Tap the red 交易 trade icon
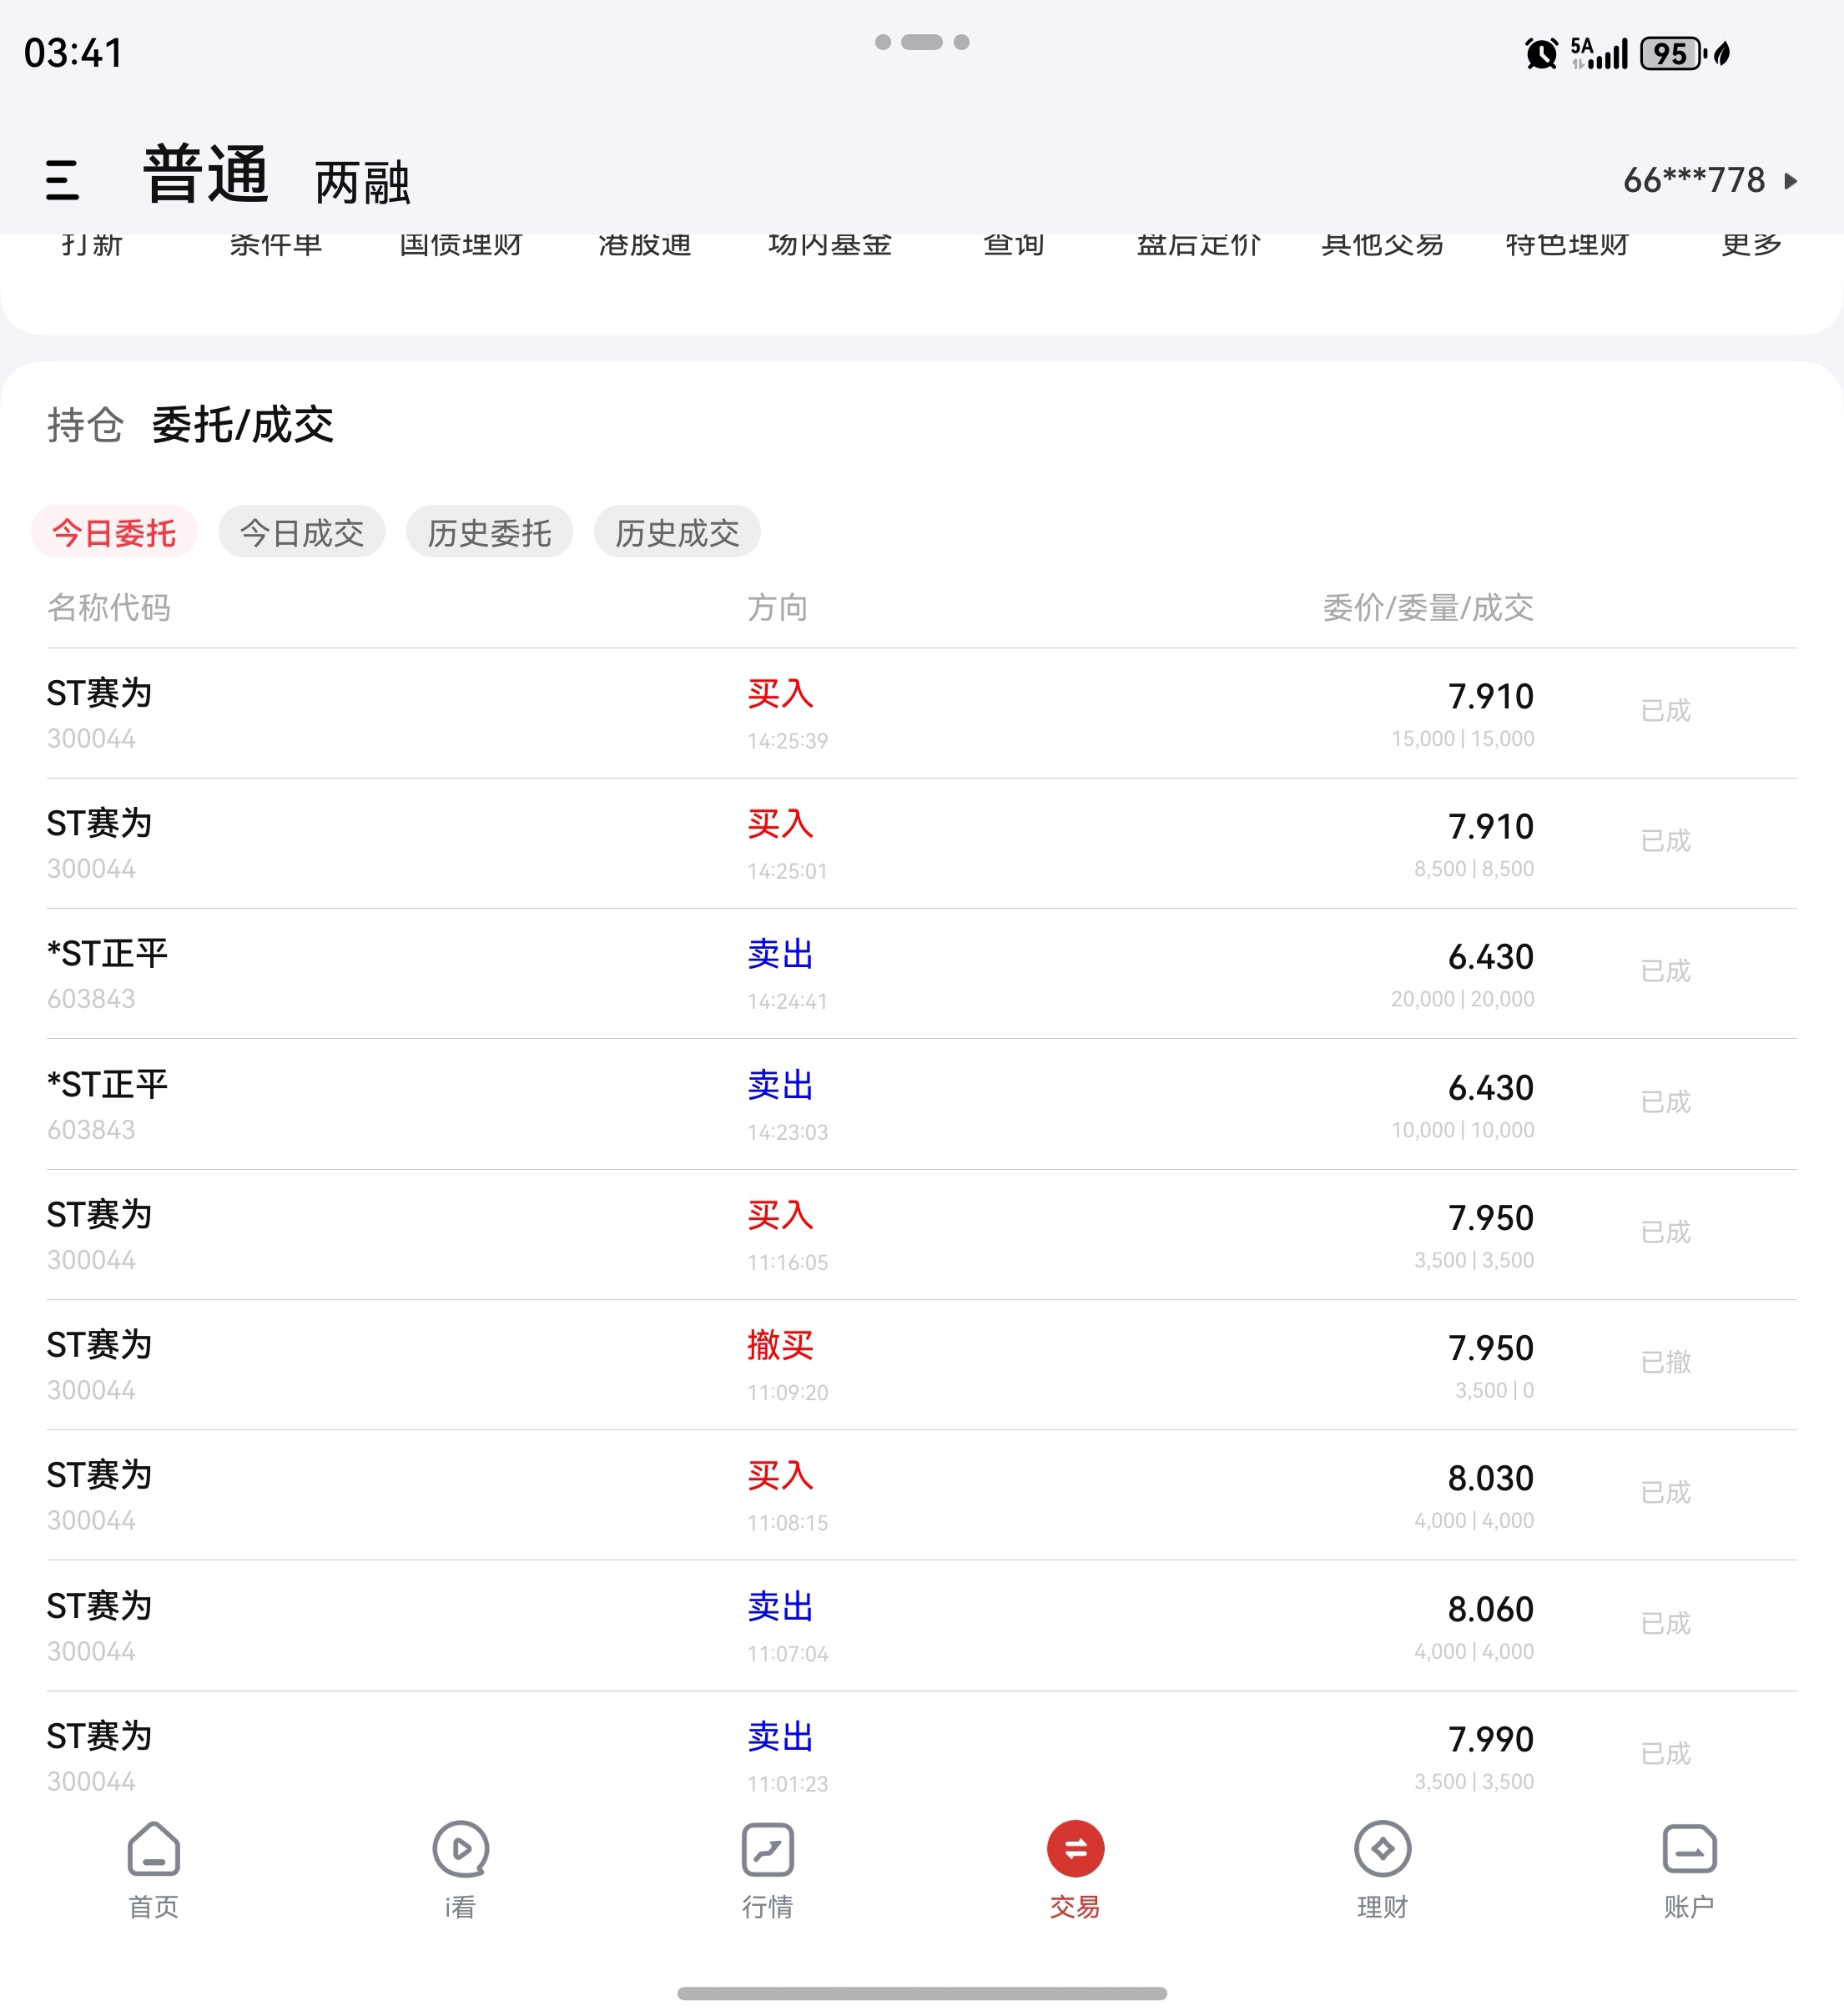The height and width of the screenshot is (2016, 1844). 1075,1849
